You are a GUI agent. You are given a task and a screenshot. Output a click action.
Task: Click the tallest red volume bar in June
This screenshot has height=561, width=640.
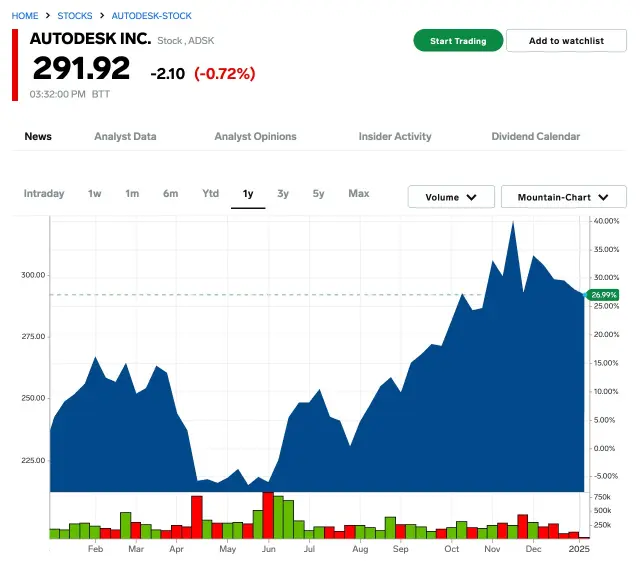tap(268, 514)
